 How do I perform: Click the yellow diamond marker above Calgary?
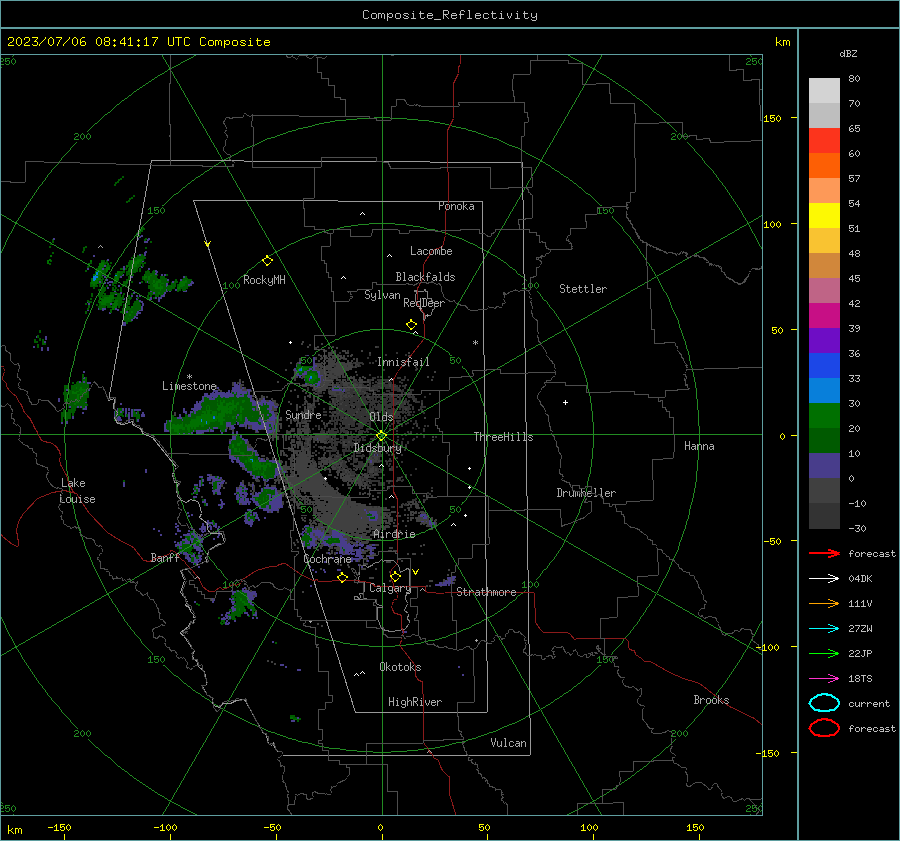[x=395, y=576]
